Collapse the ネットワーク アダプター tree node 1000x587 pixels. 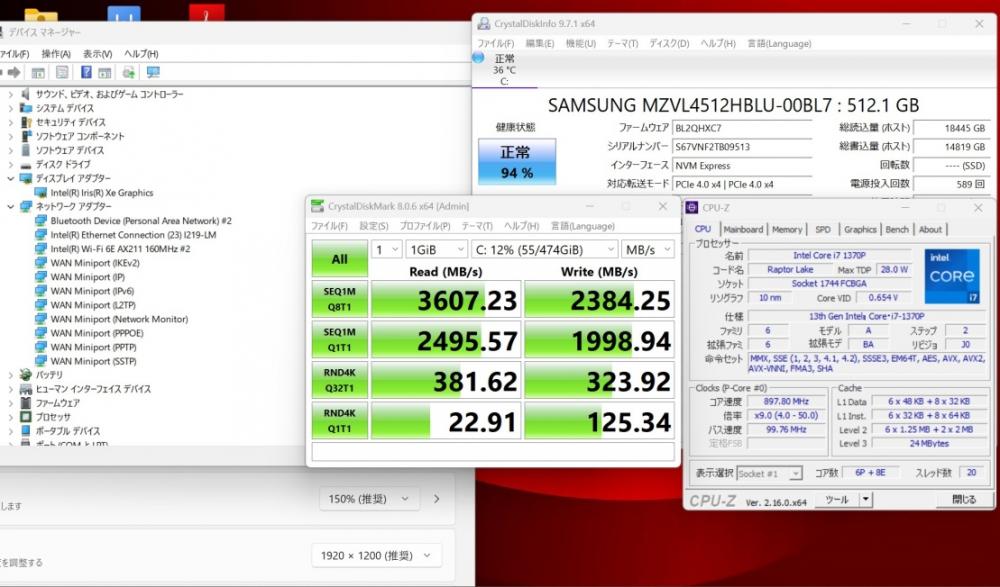(10, 207)
